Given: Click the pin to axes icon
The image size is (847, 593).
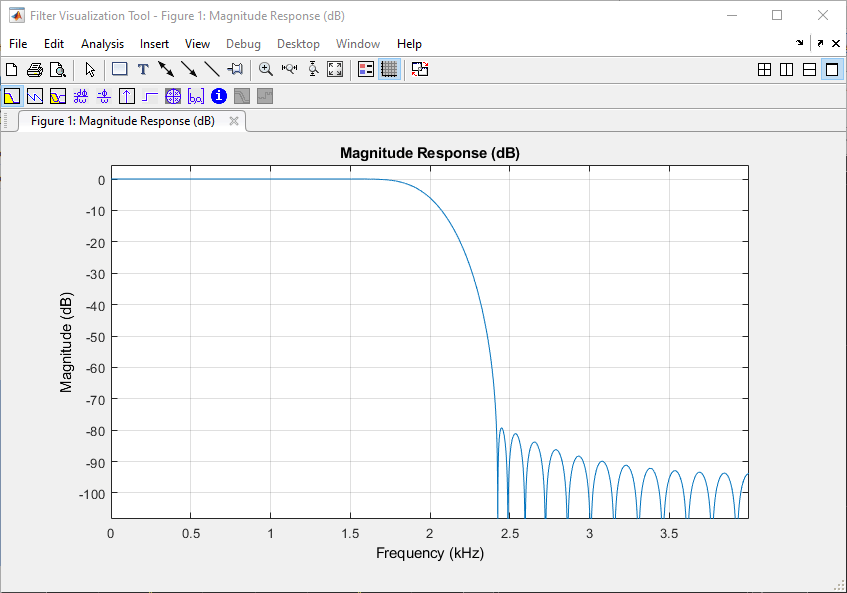Looking at the screenshot, I should [x=235, y=69].
